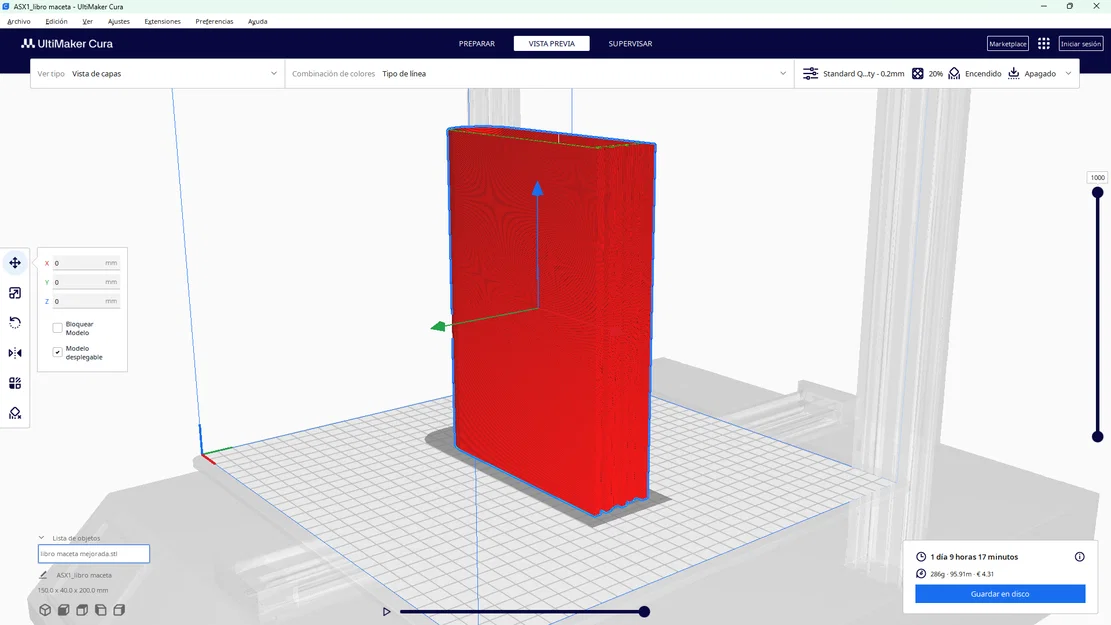Click the Z position input field

point(86,301)
